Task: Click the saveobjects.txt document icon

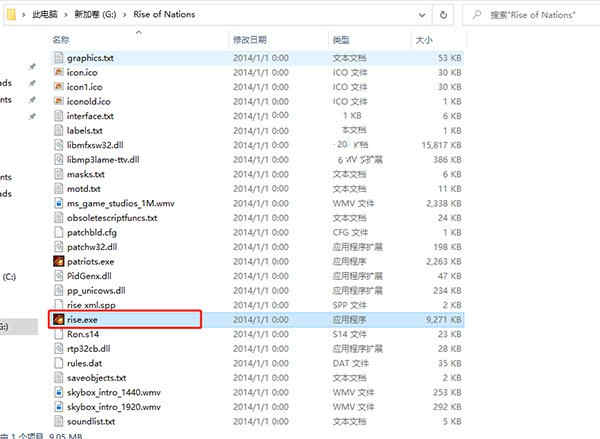Action: (59, 378)
